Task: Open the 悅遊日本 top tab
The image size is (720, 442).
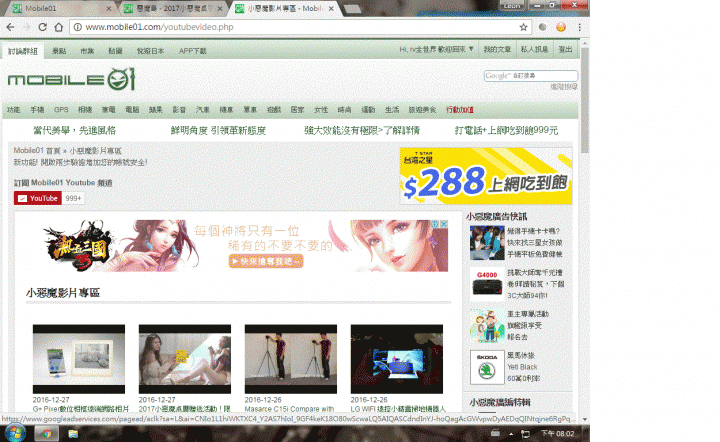Action: [151, 51]
